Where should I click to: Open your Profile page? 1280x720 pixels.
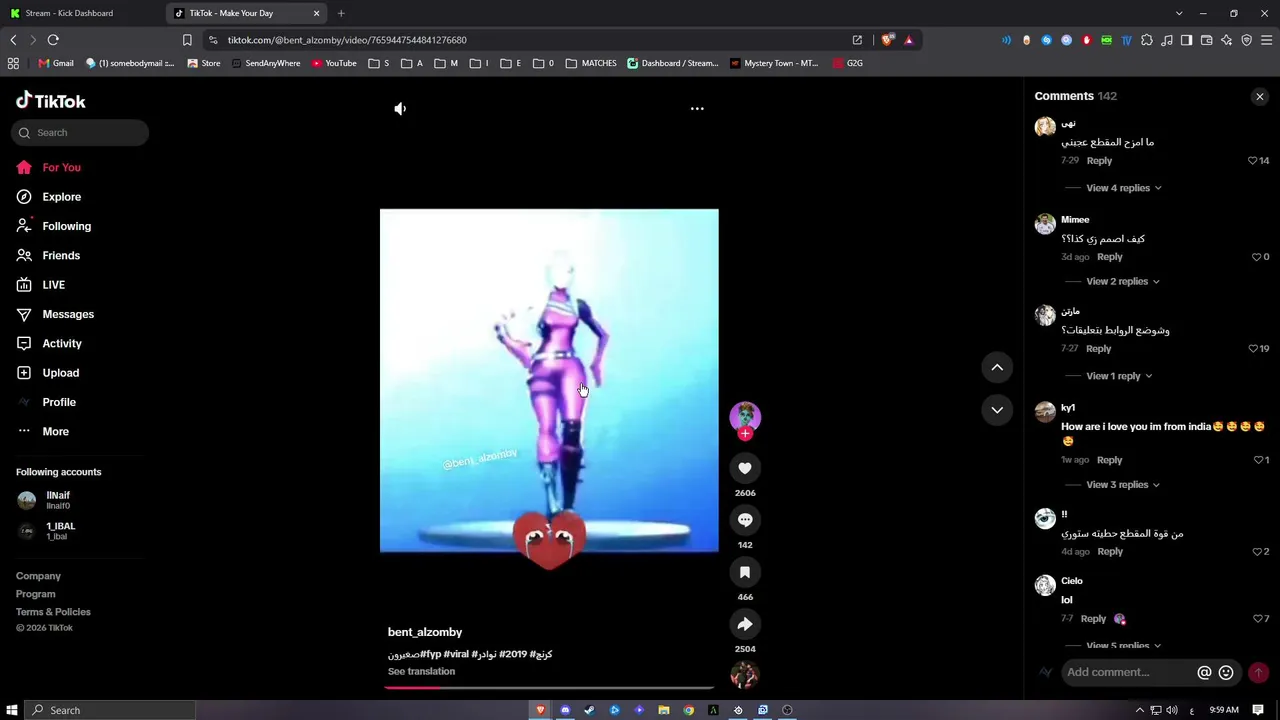click(59, 402)
